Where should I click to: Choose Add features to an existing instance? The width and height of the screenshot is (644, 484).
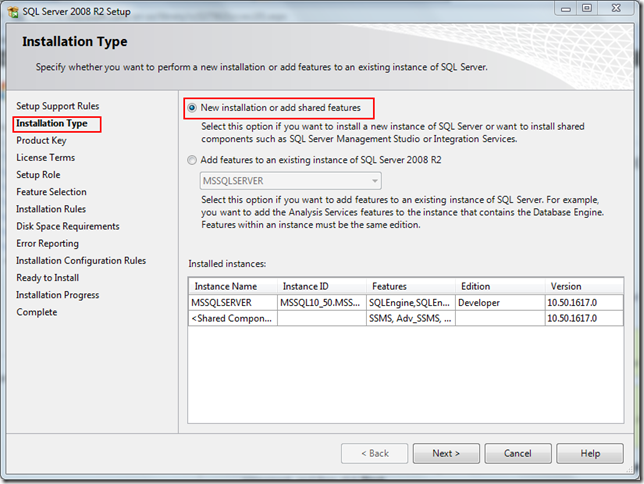point(314,160)
